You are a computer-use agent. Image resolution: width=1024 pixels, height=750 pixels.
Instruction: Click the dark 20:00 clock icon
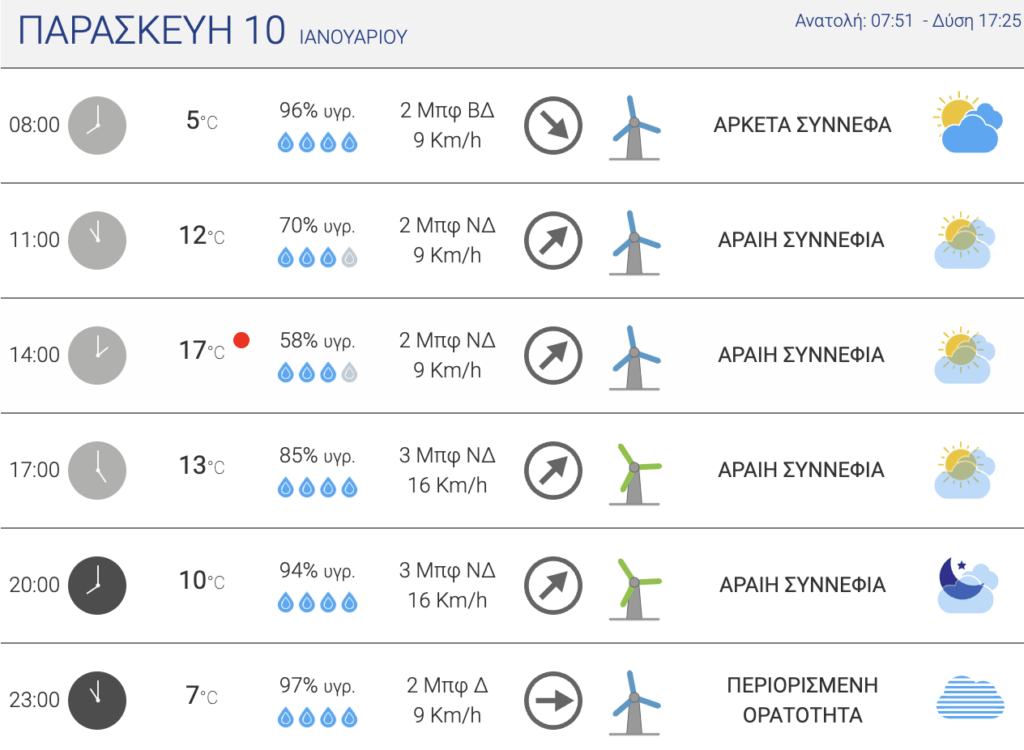[97, 585]
